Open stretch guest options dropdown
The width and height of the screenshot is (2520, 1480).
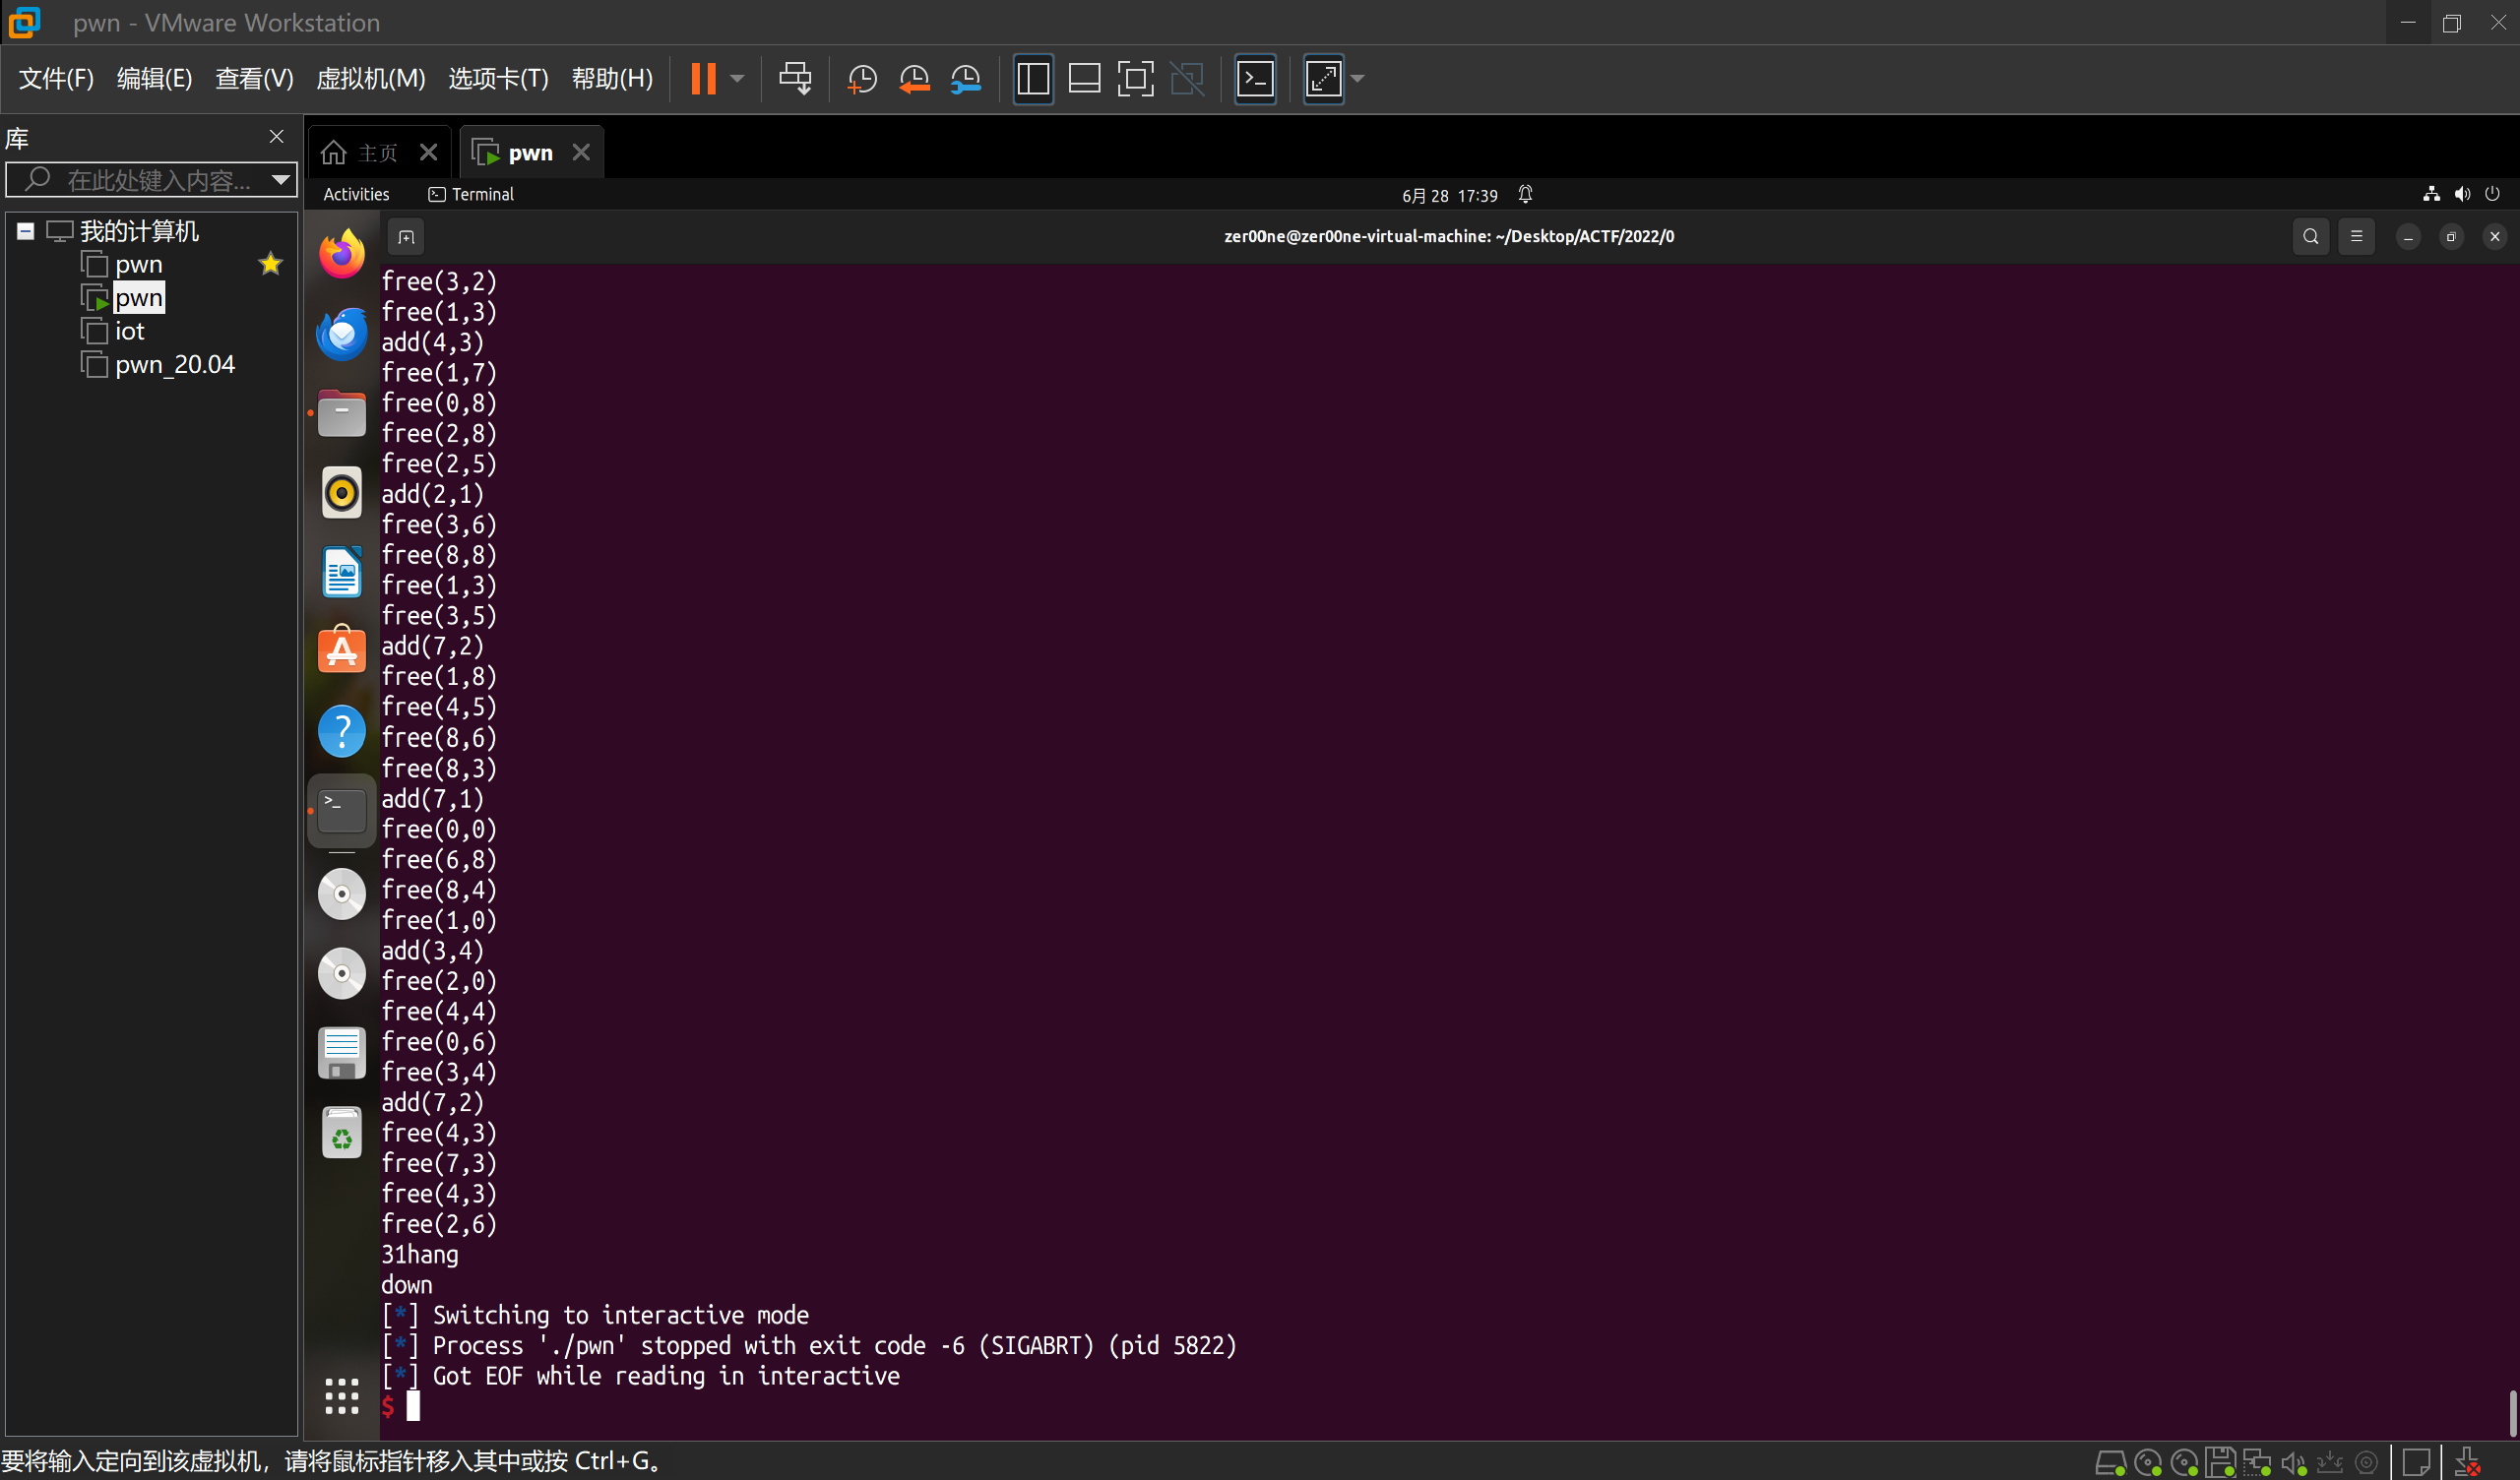click(x=1357, y=78)
